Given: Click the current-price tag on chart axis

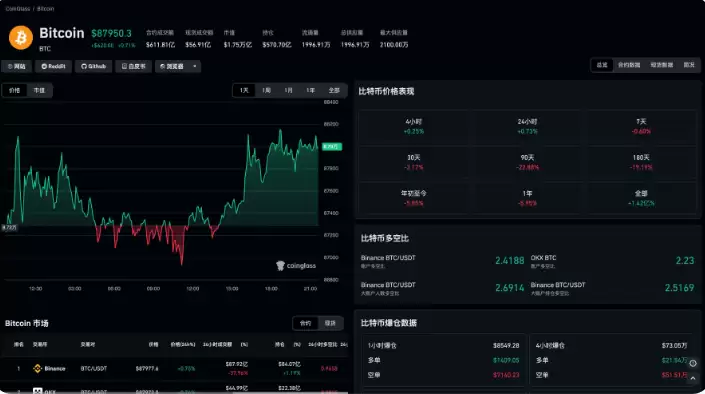Looking at the screenshot, I should (x=332, y=147).
